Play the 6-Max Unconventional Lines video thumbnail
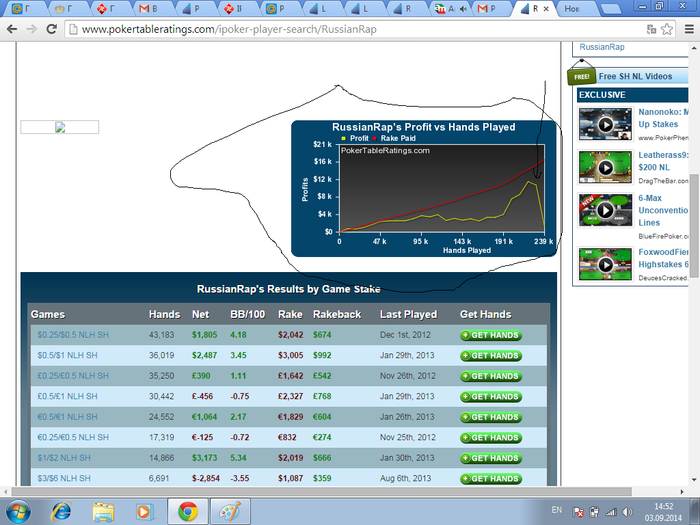This screenshot has height=525, width=700. (x=605, y=210)
